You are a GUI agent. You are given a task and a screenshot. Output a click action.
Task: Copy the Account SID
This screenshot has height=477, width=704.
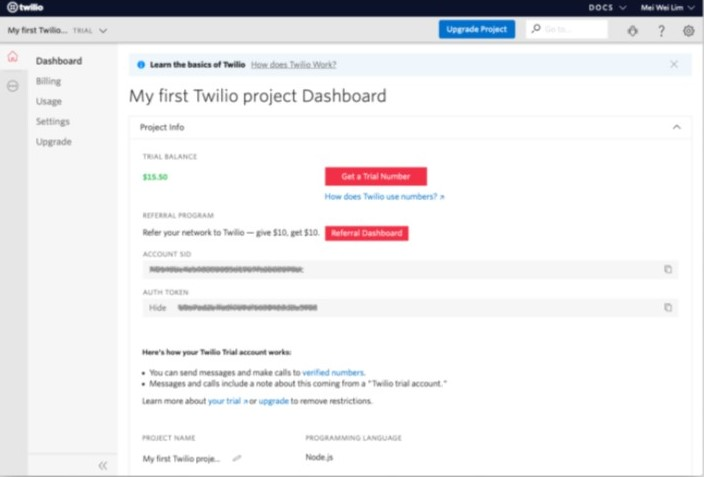[x=668, y=269]
